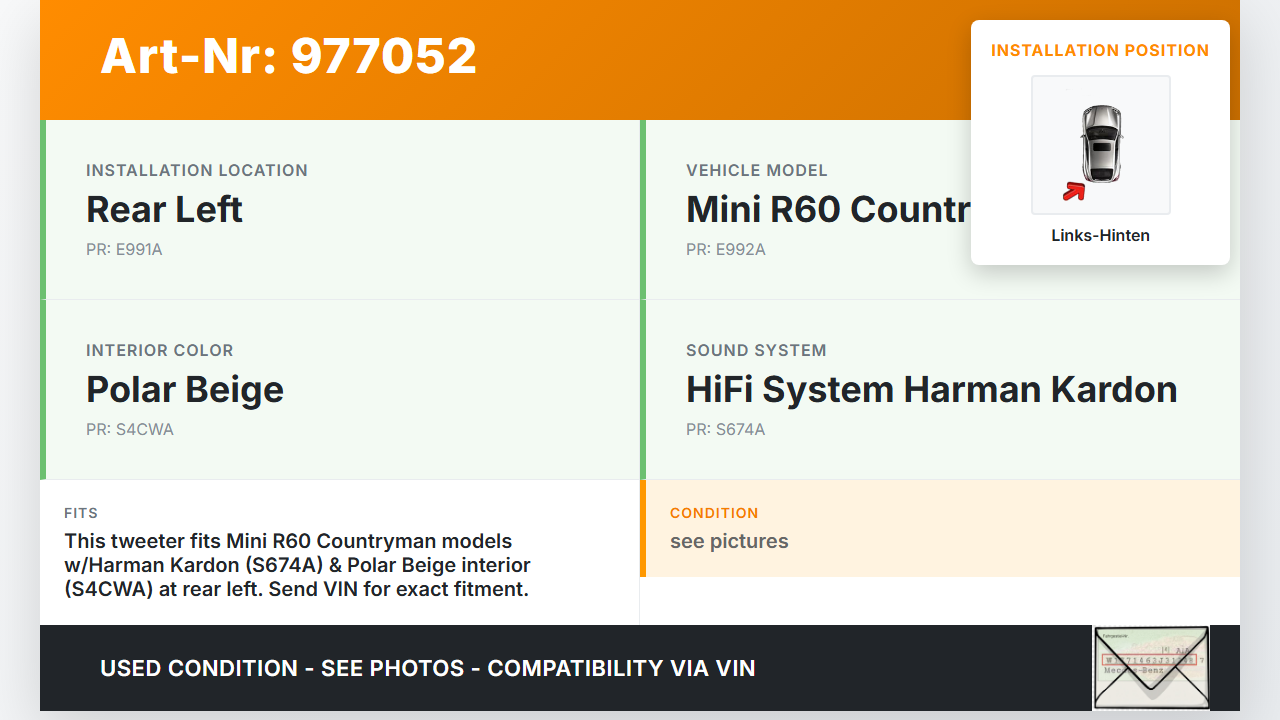Click the PR: E992A code
The width and height of the screenshot is (1280, 720).
click(x=726, y=250)
